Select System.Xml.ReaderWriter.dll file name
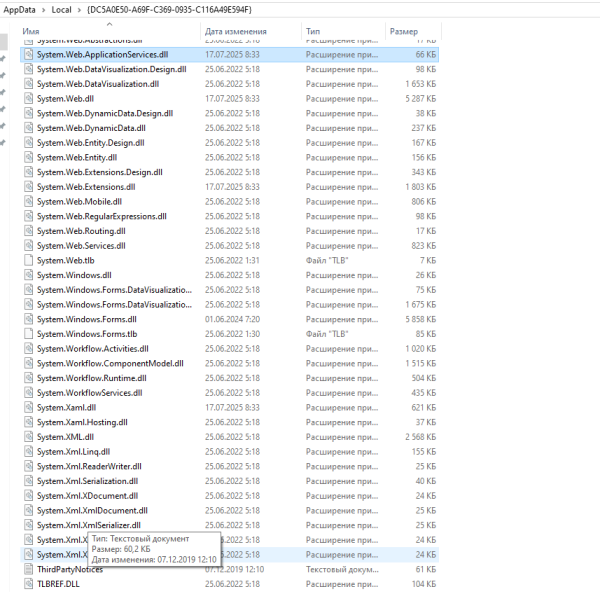Viewport: 600px width, 594px height. 89,466
